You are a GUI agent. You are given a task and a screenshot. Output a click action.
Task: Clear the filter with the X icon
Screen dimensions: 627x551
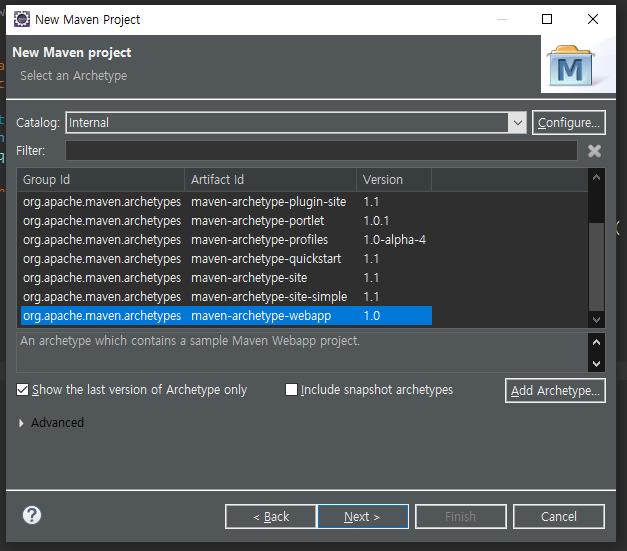594,151
